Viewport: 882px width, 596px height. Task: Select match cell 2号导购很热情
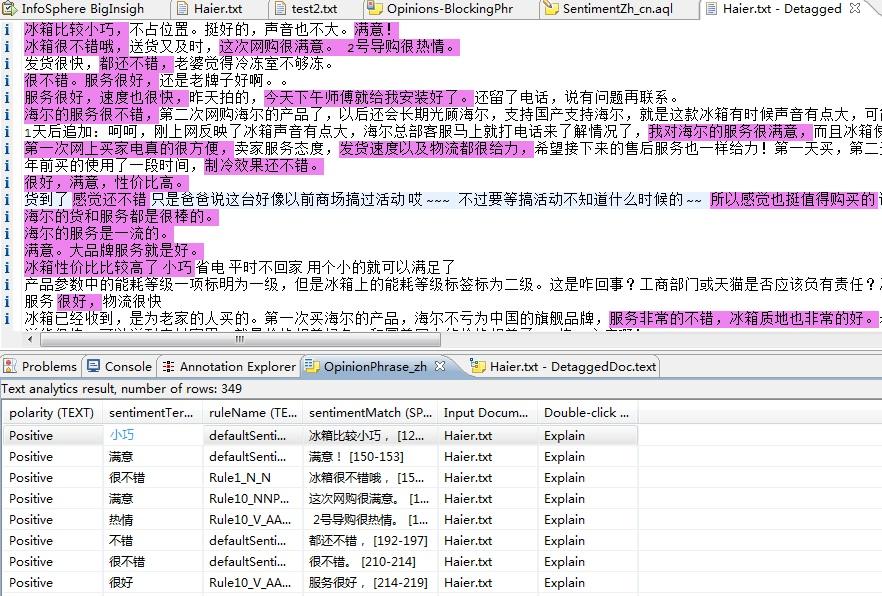pos(370,520)
